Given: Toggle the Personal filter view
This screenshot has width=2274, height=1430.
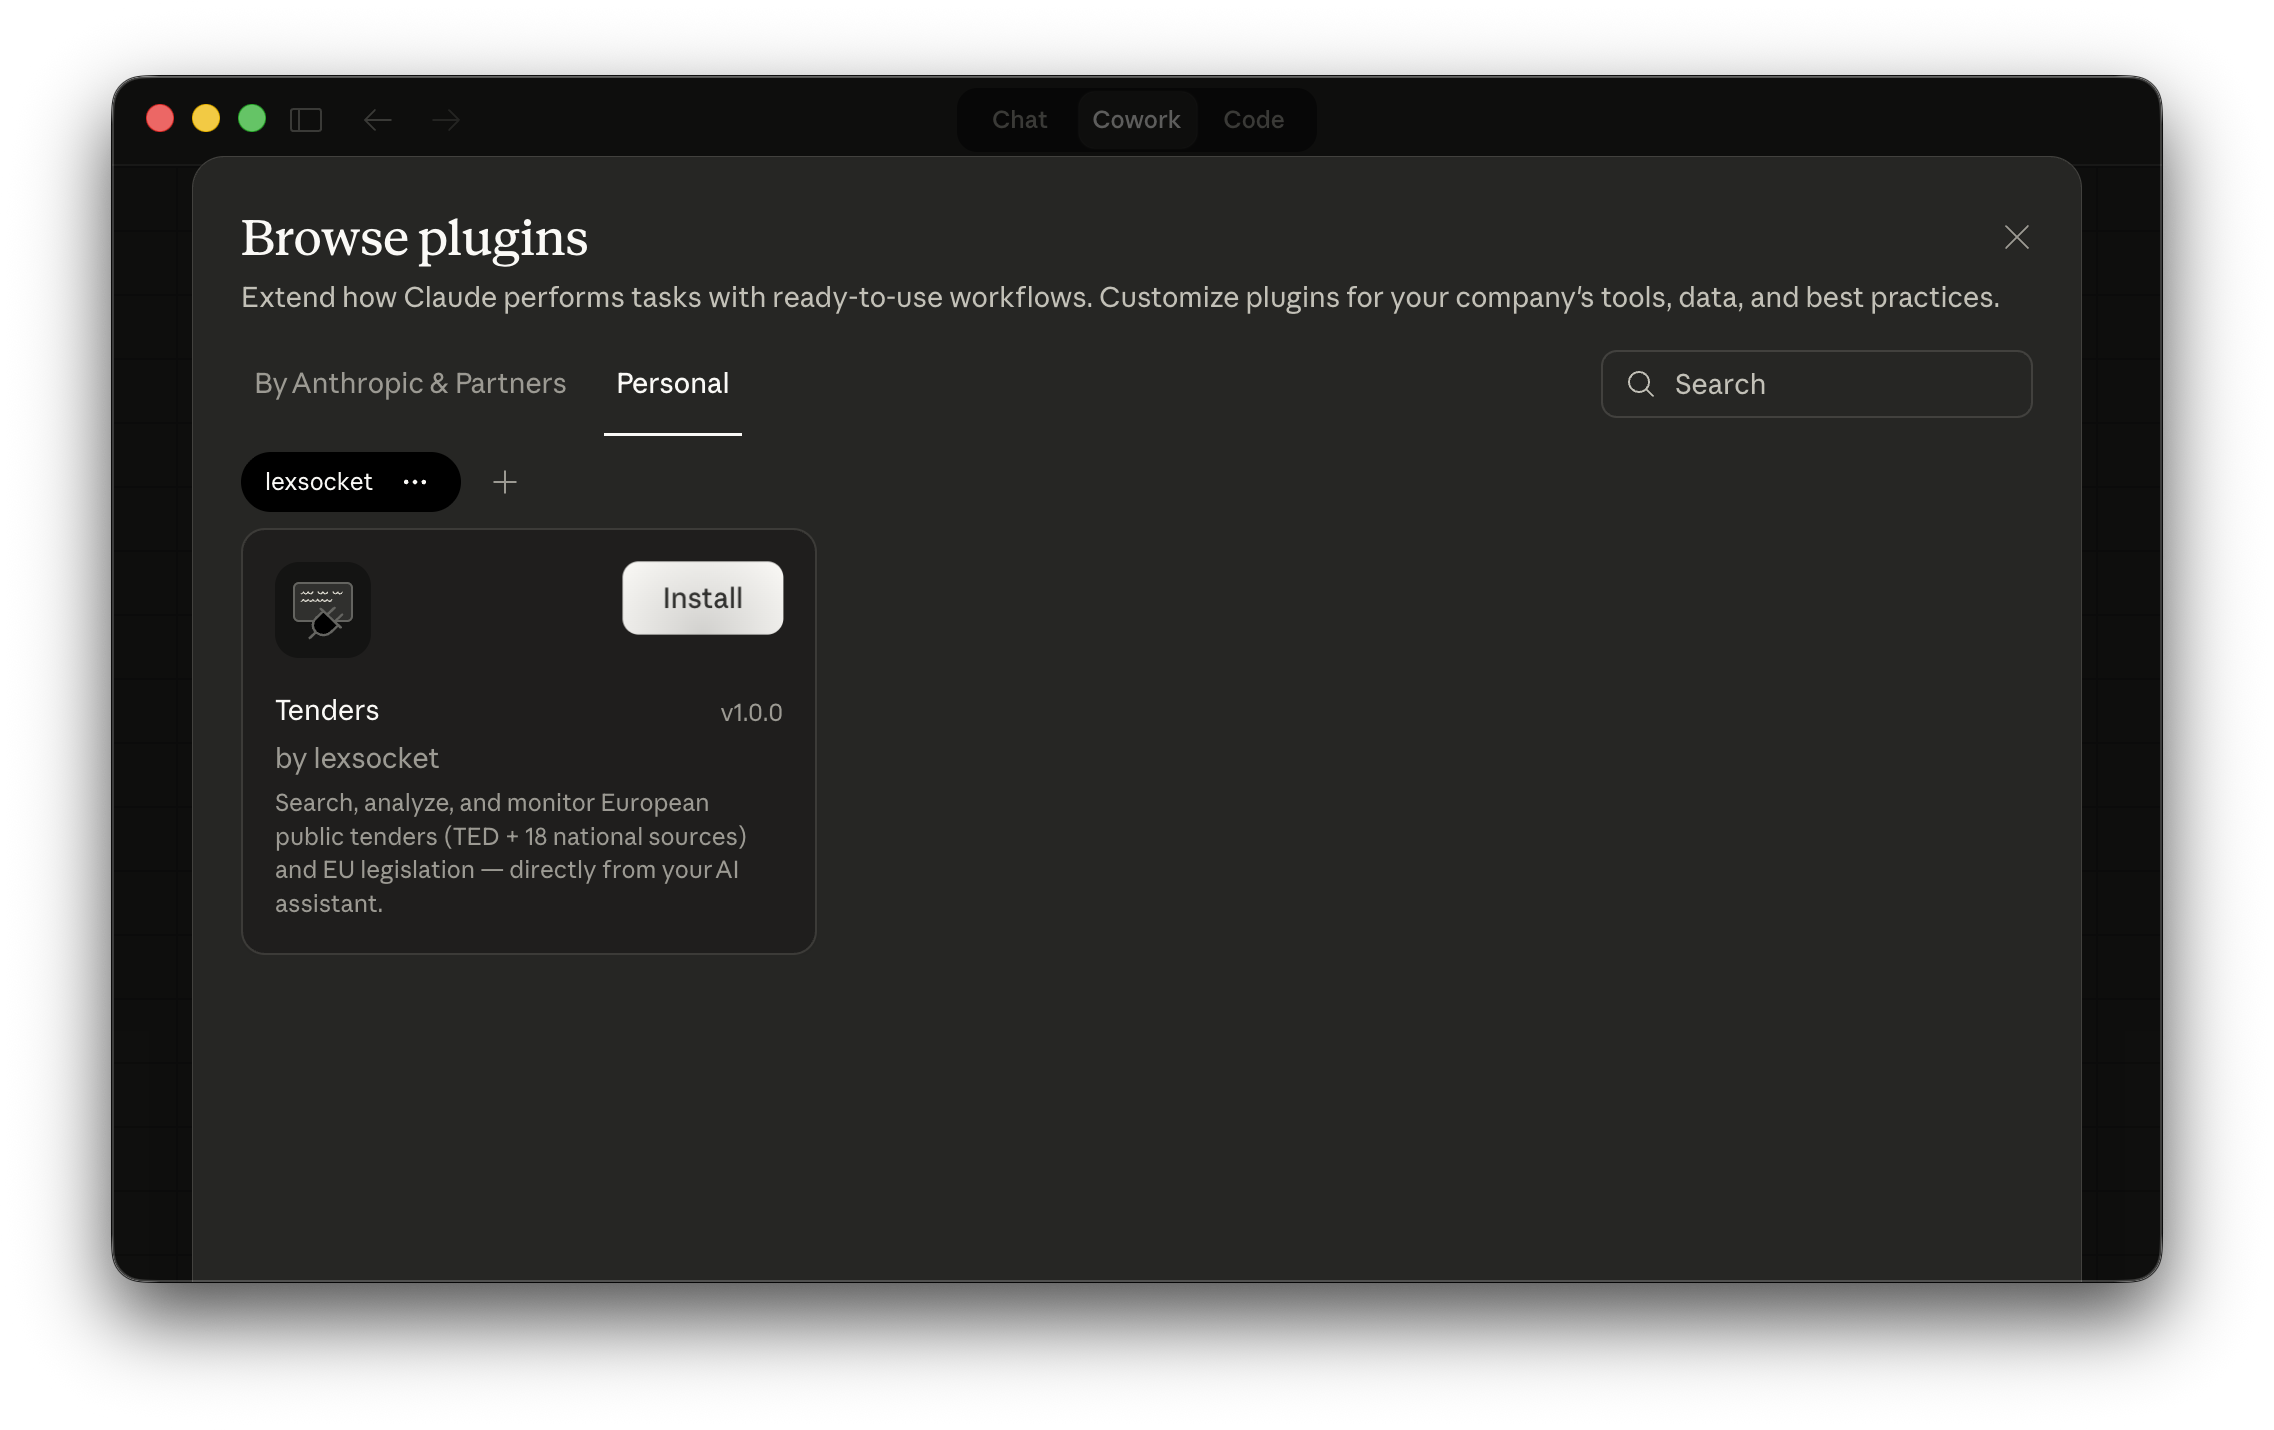Looking at the screenshot, I should (x=672, y=384).
